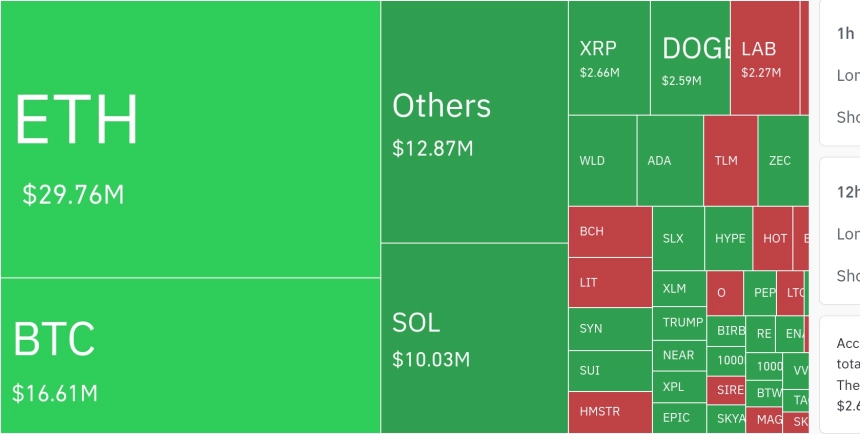Select the TRUMP heatmap cell
The width and height of the screenshot is (860, 434).
(x=680, y=323)
